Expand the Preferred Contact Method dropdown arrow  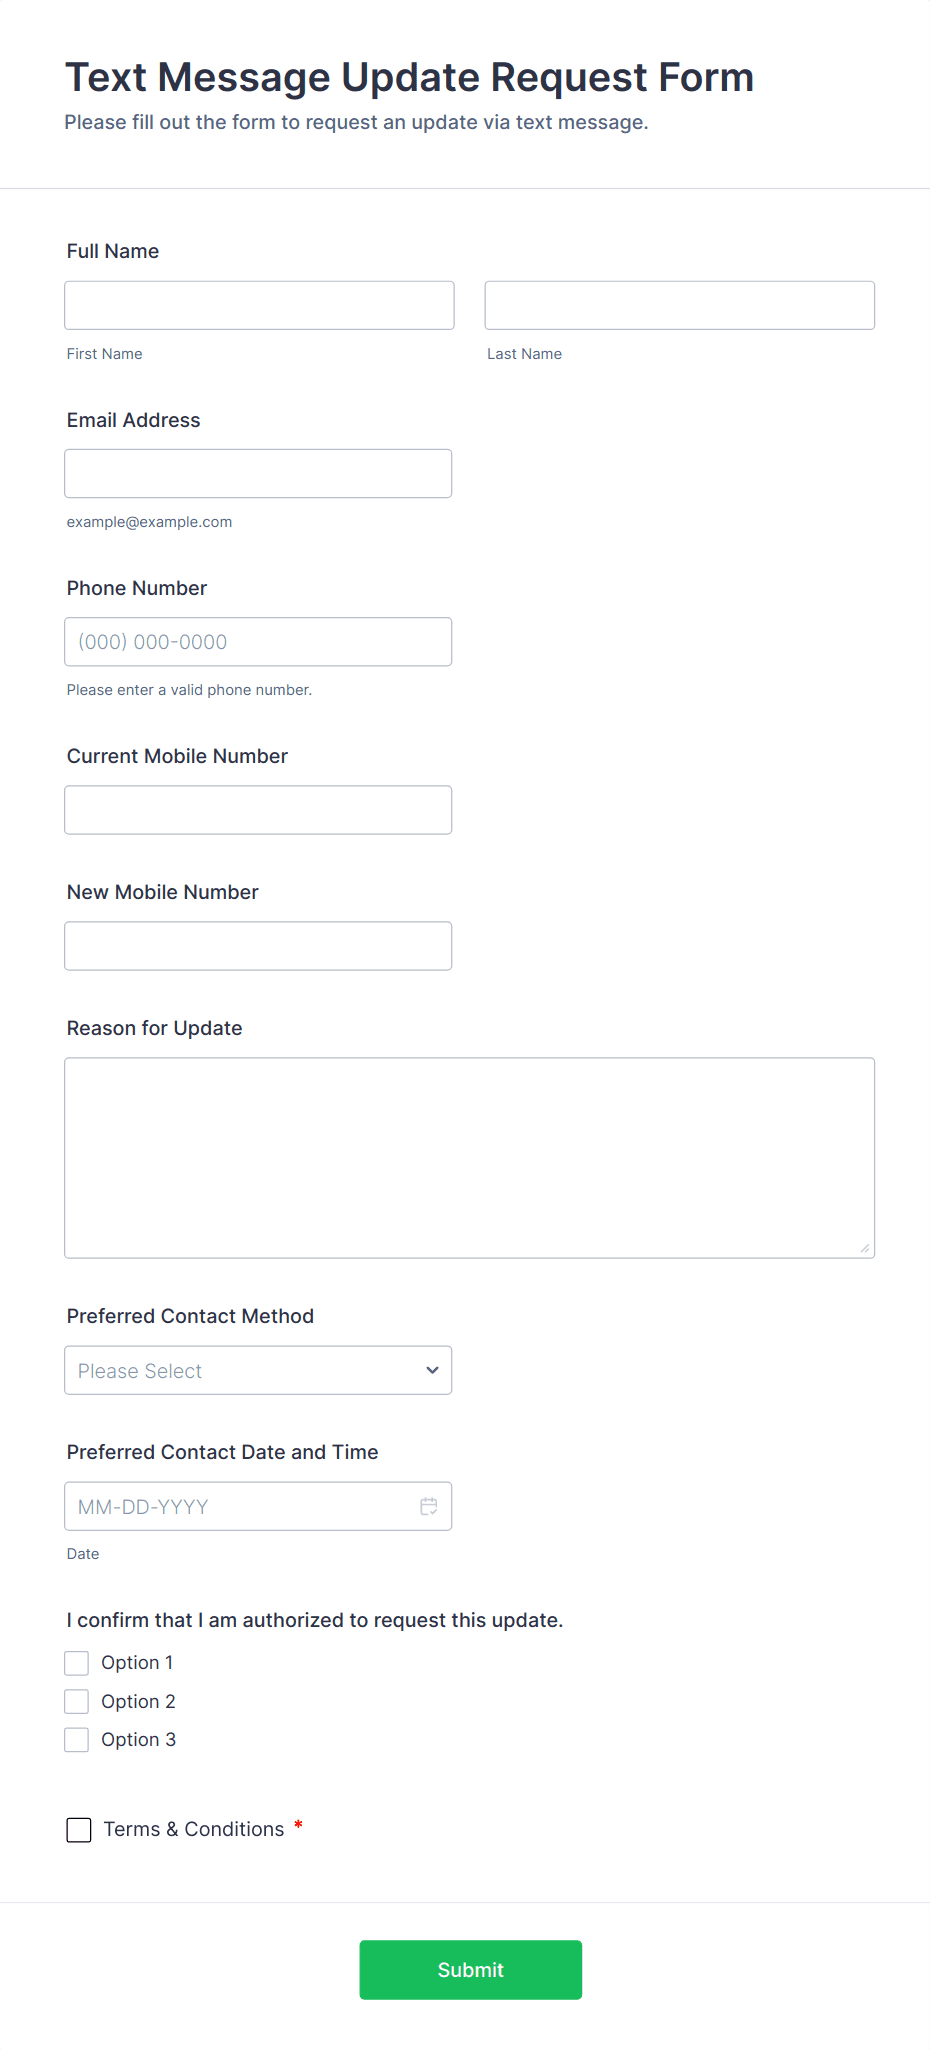(432, 1370)
